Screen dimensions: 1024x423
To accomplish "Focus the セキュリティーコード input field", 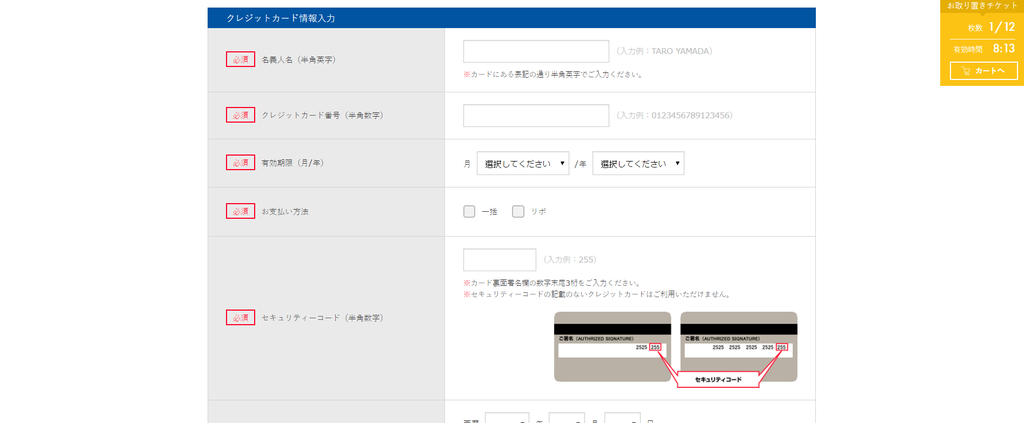I will click(x=500, y=260).
